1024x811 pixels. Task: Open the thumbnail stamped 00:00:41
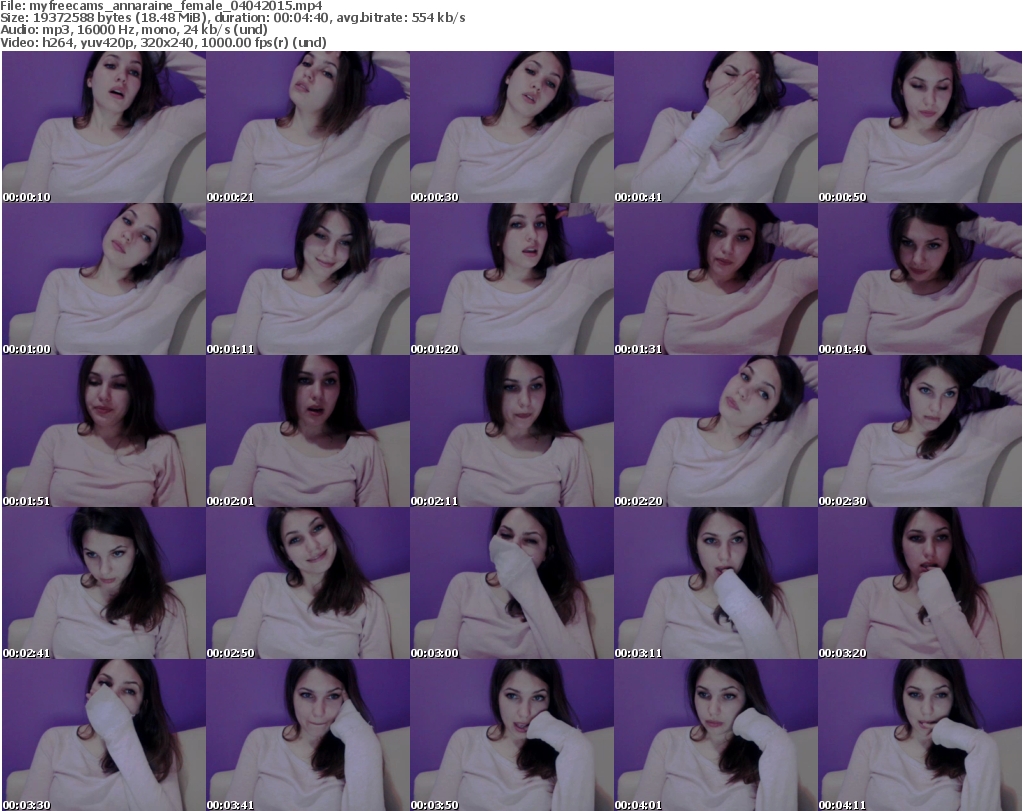click(716, 127)
